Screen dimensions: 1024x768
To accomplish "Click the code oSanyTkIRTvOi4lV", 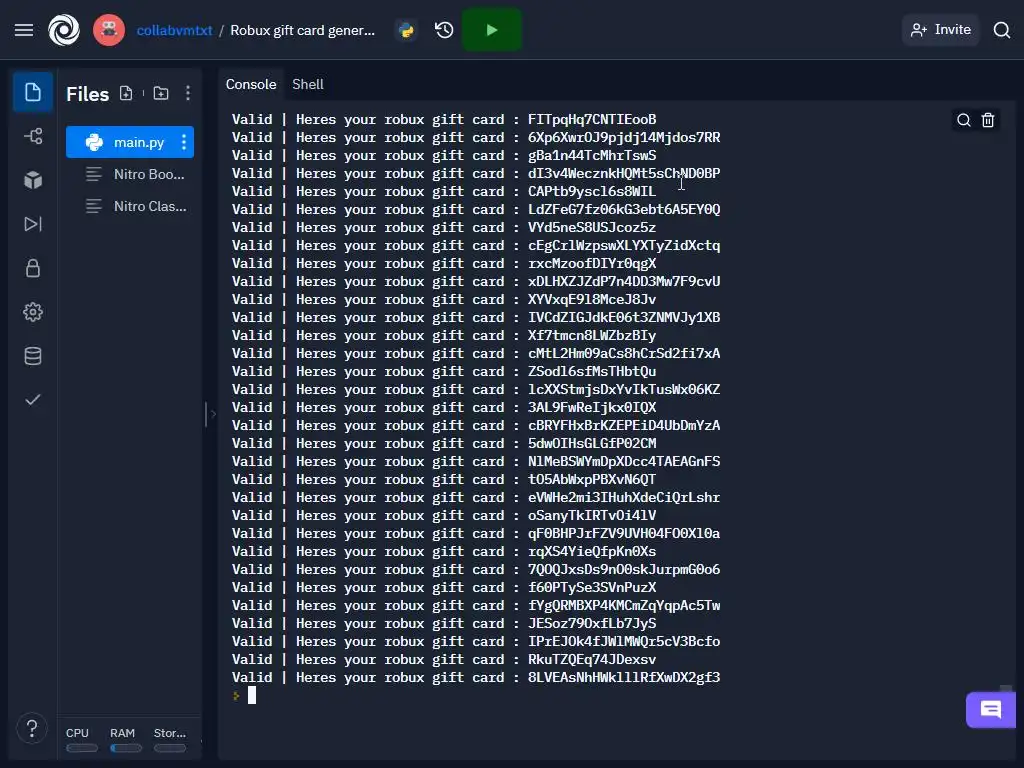I will [x=592, y=515].
